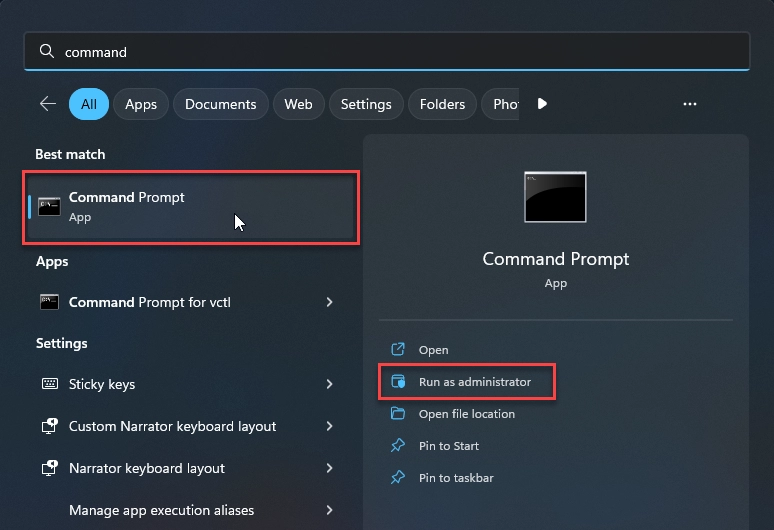Click the Sticky keys keyboard icon
The height and width of the screenshot is (530, 774).
point(49,383)
